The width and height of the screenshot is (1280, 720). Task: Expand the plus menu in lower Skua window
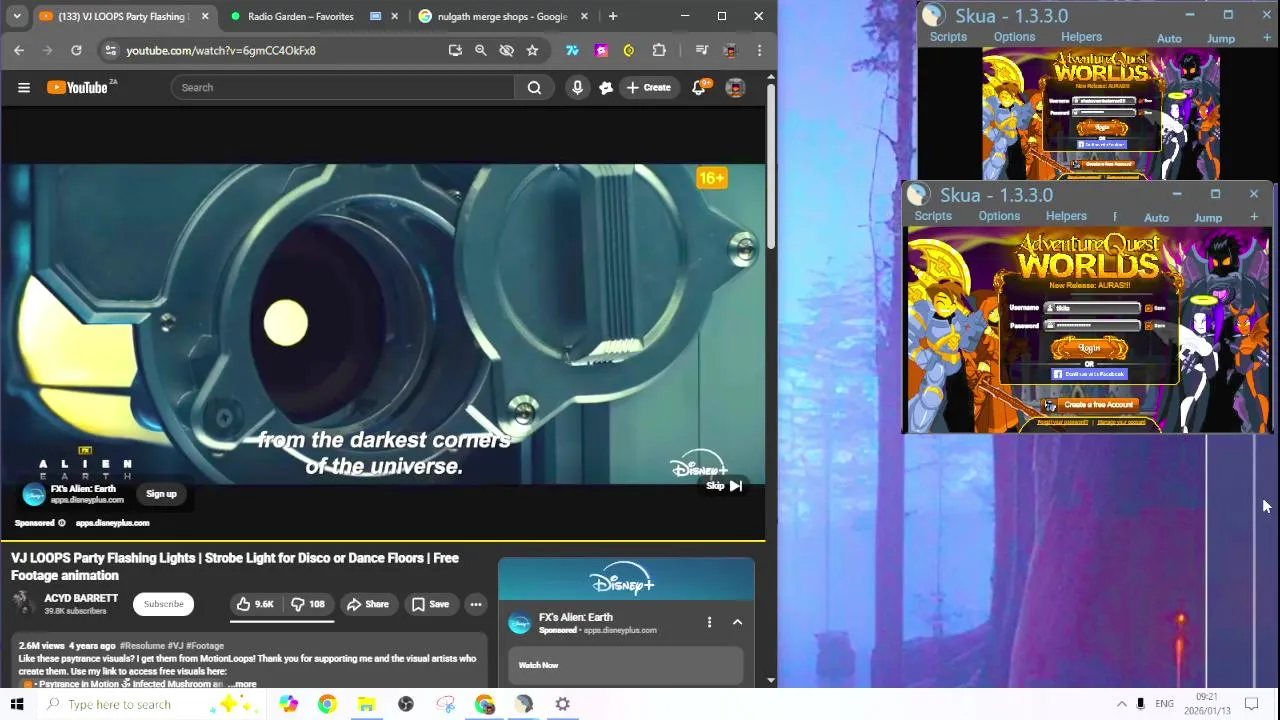[1254, 217]
